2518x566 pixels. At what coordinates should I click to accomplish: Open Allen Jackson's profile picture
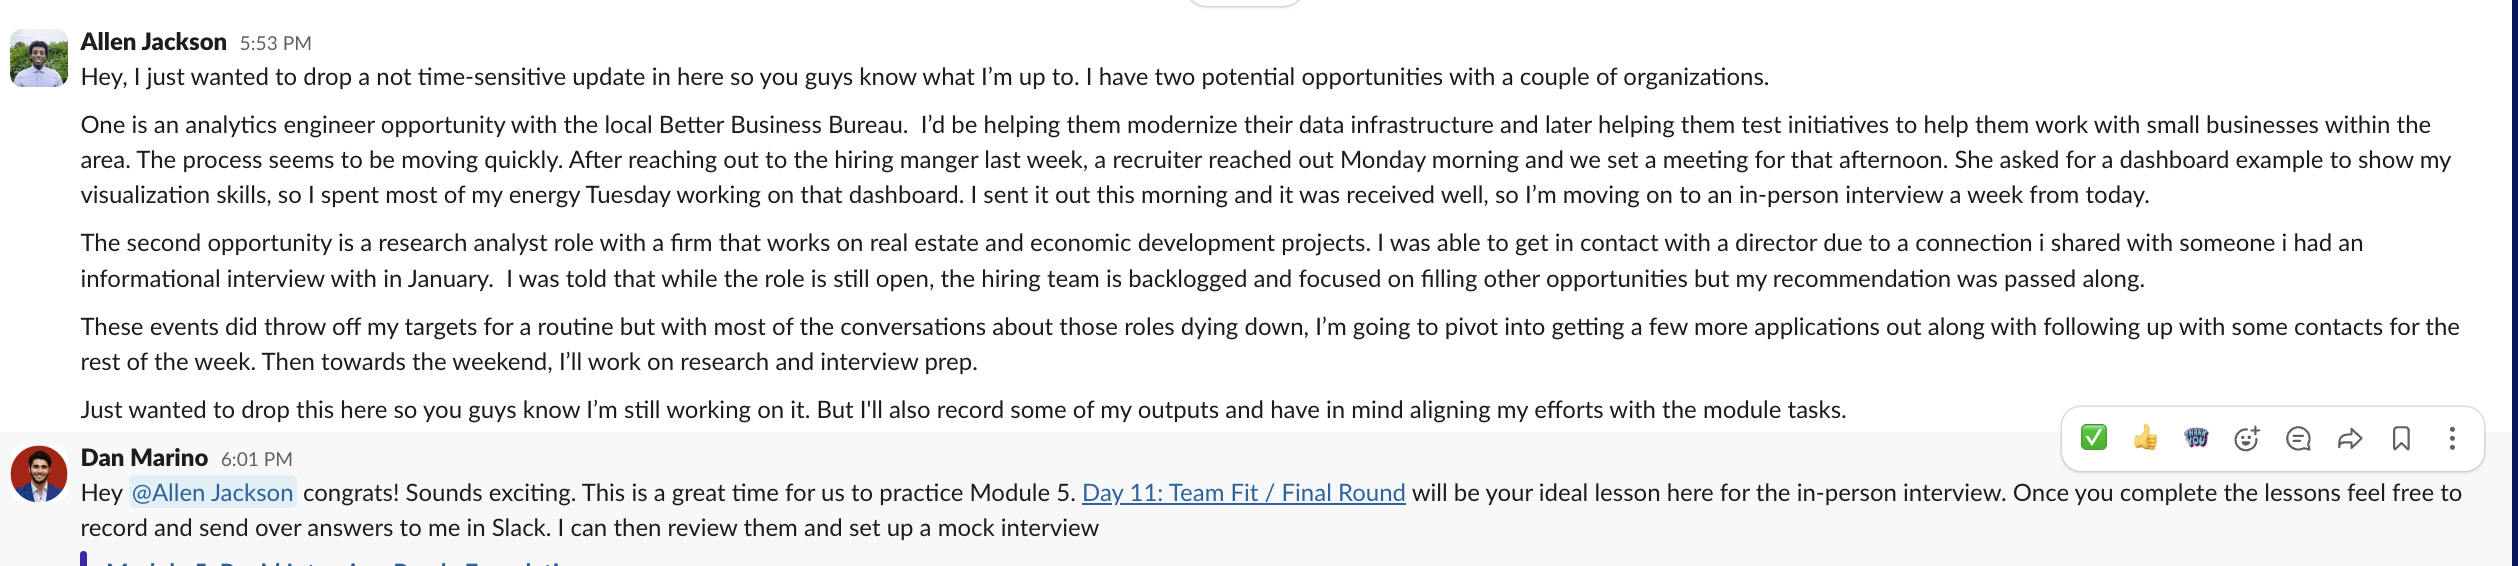coord(39,58)
